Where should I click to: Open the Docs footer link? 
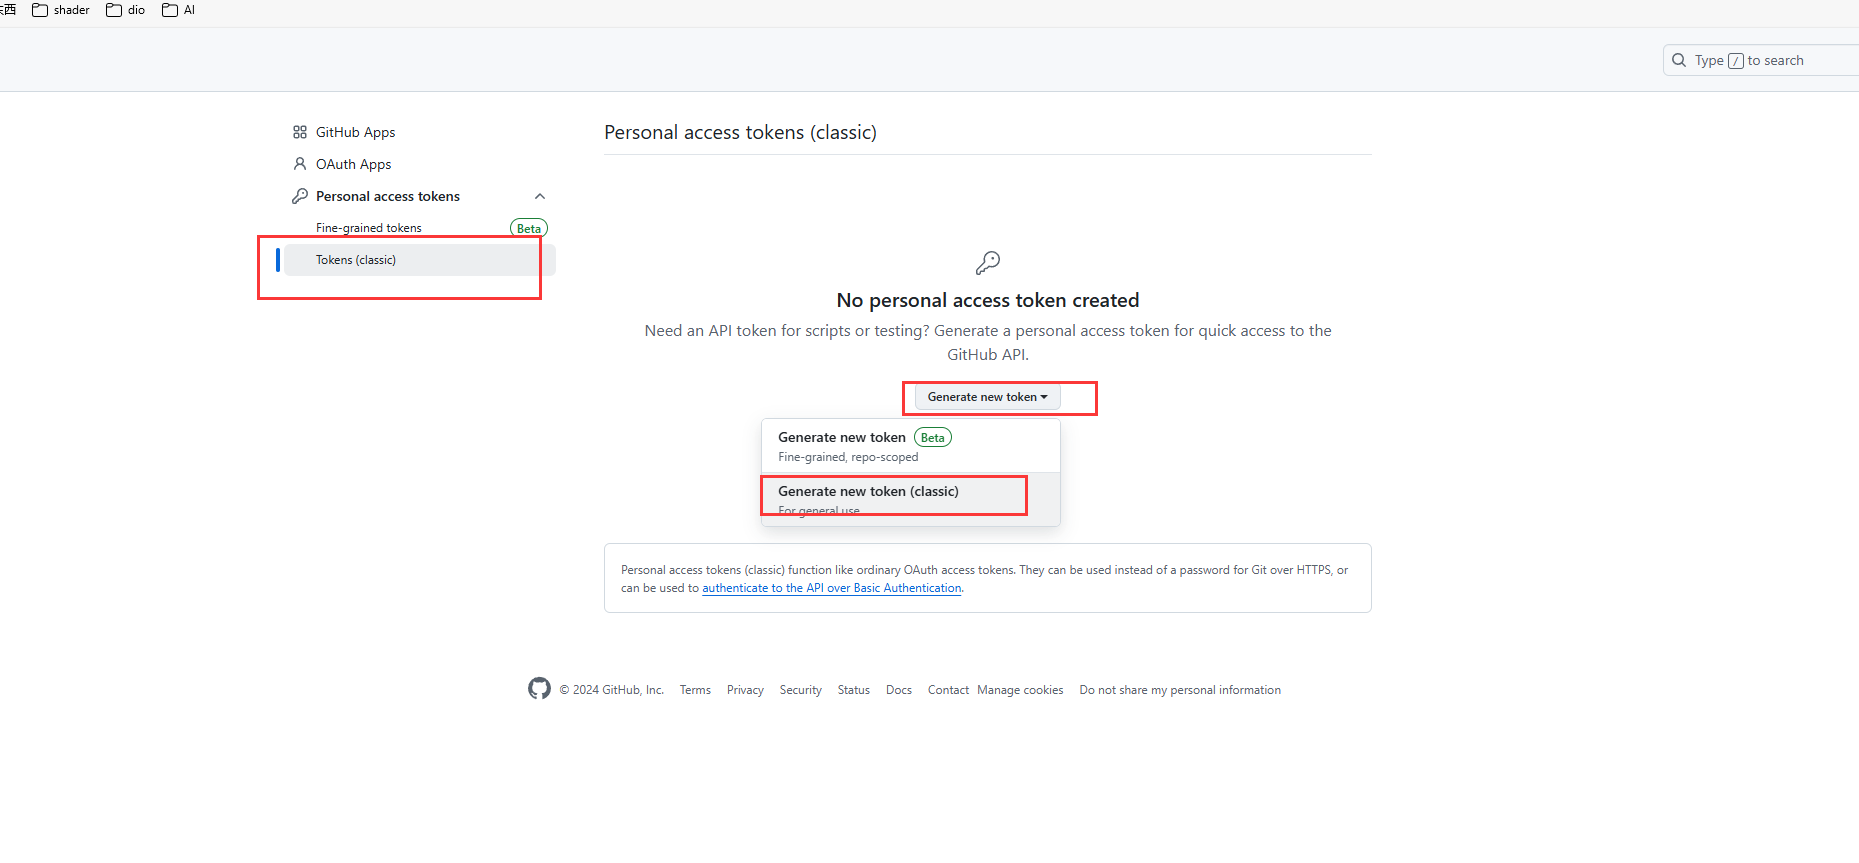898,690
